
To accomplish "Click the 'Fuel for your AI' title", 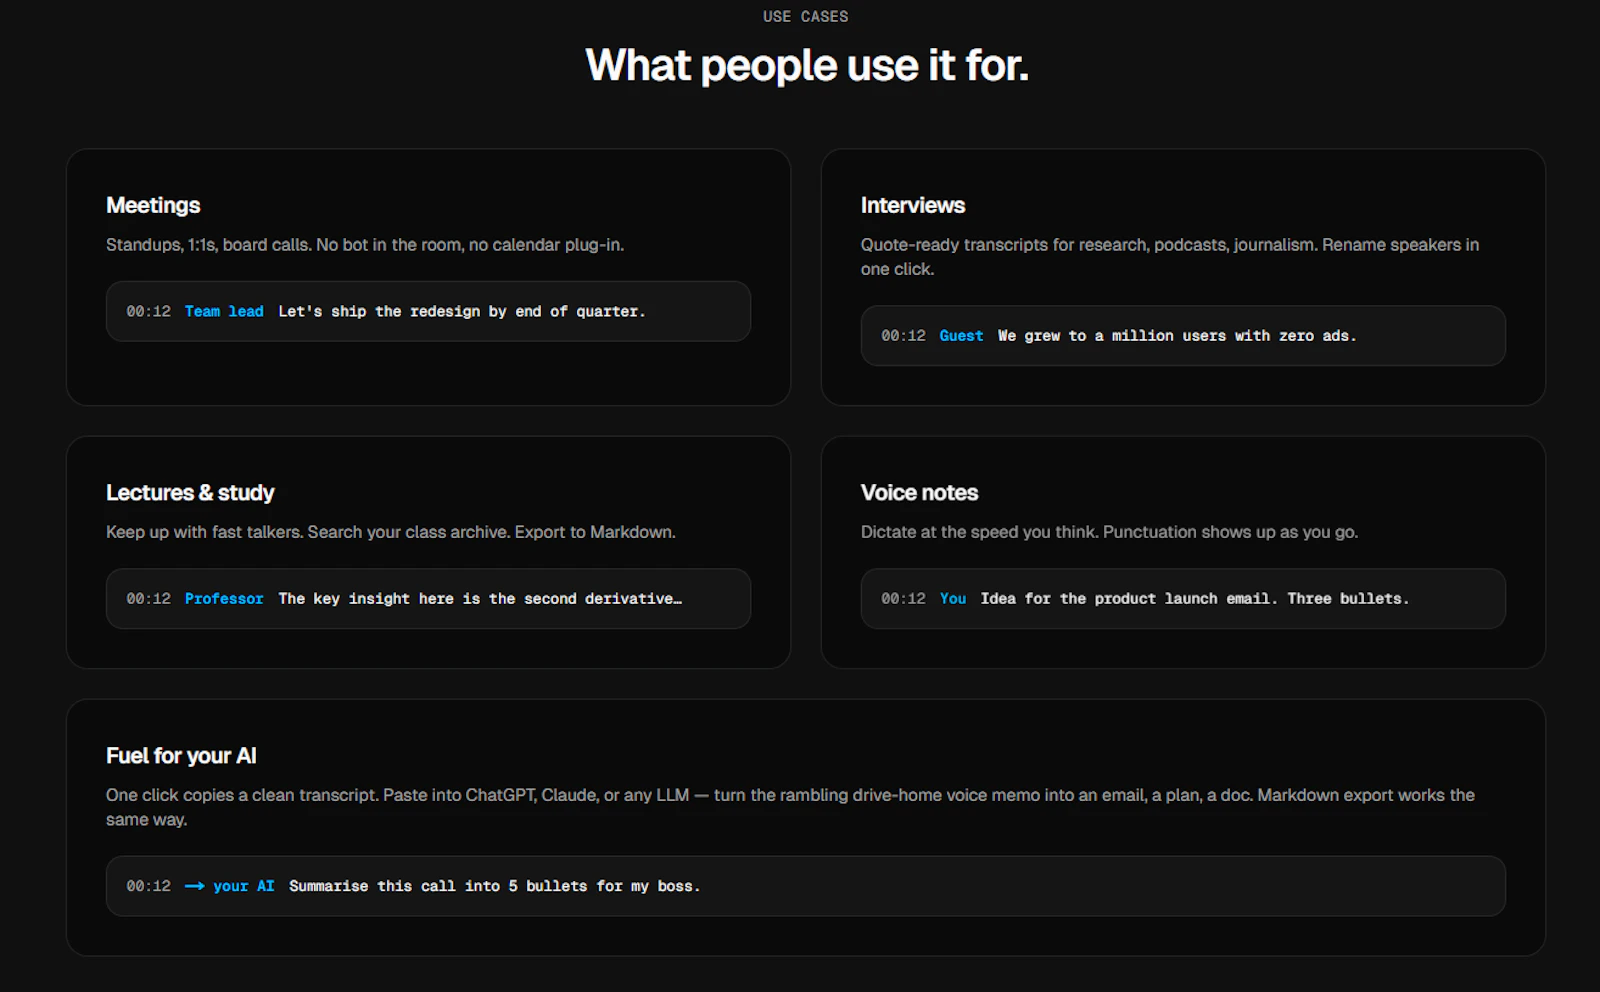I will [181, 756].
